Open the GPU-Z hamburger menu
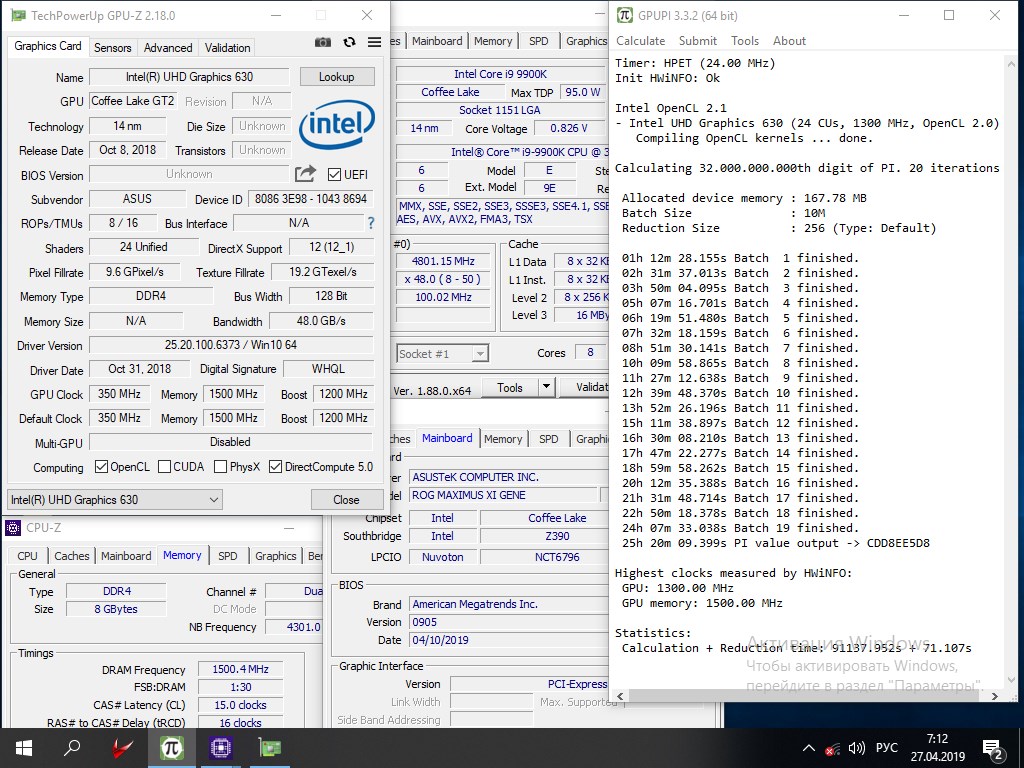The width and height of the screenshot is (1024, 768). [374, 42]
